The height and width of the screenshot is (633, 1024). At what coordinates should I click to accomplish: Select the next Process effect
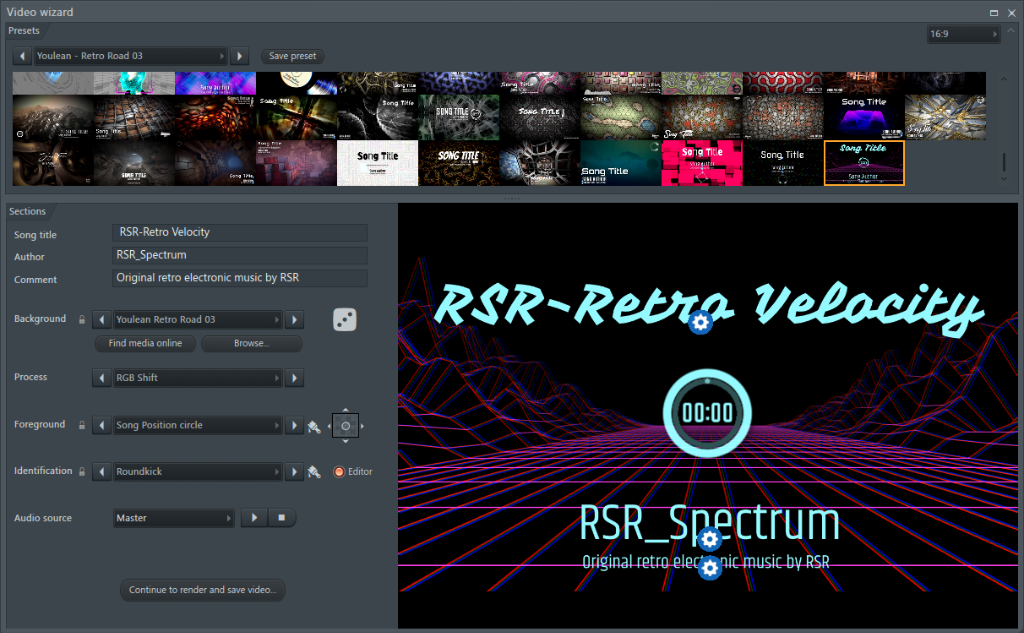point(294,378)
